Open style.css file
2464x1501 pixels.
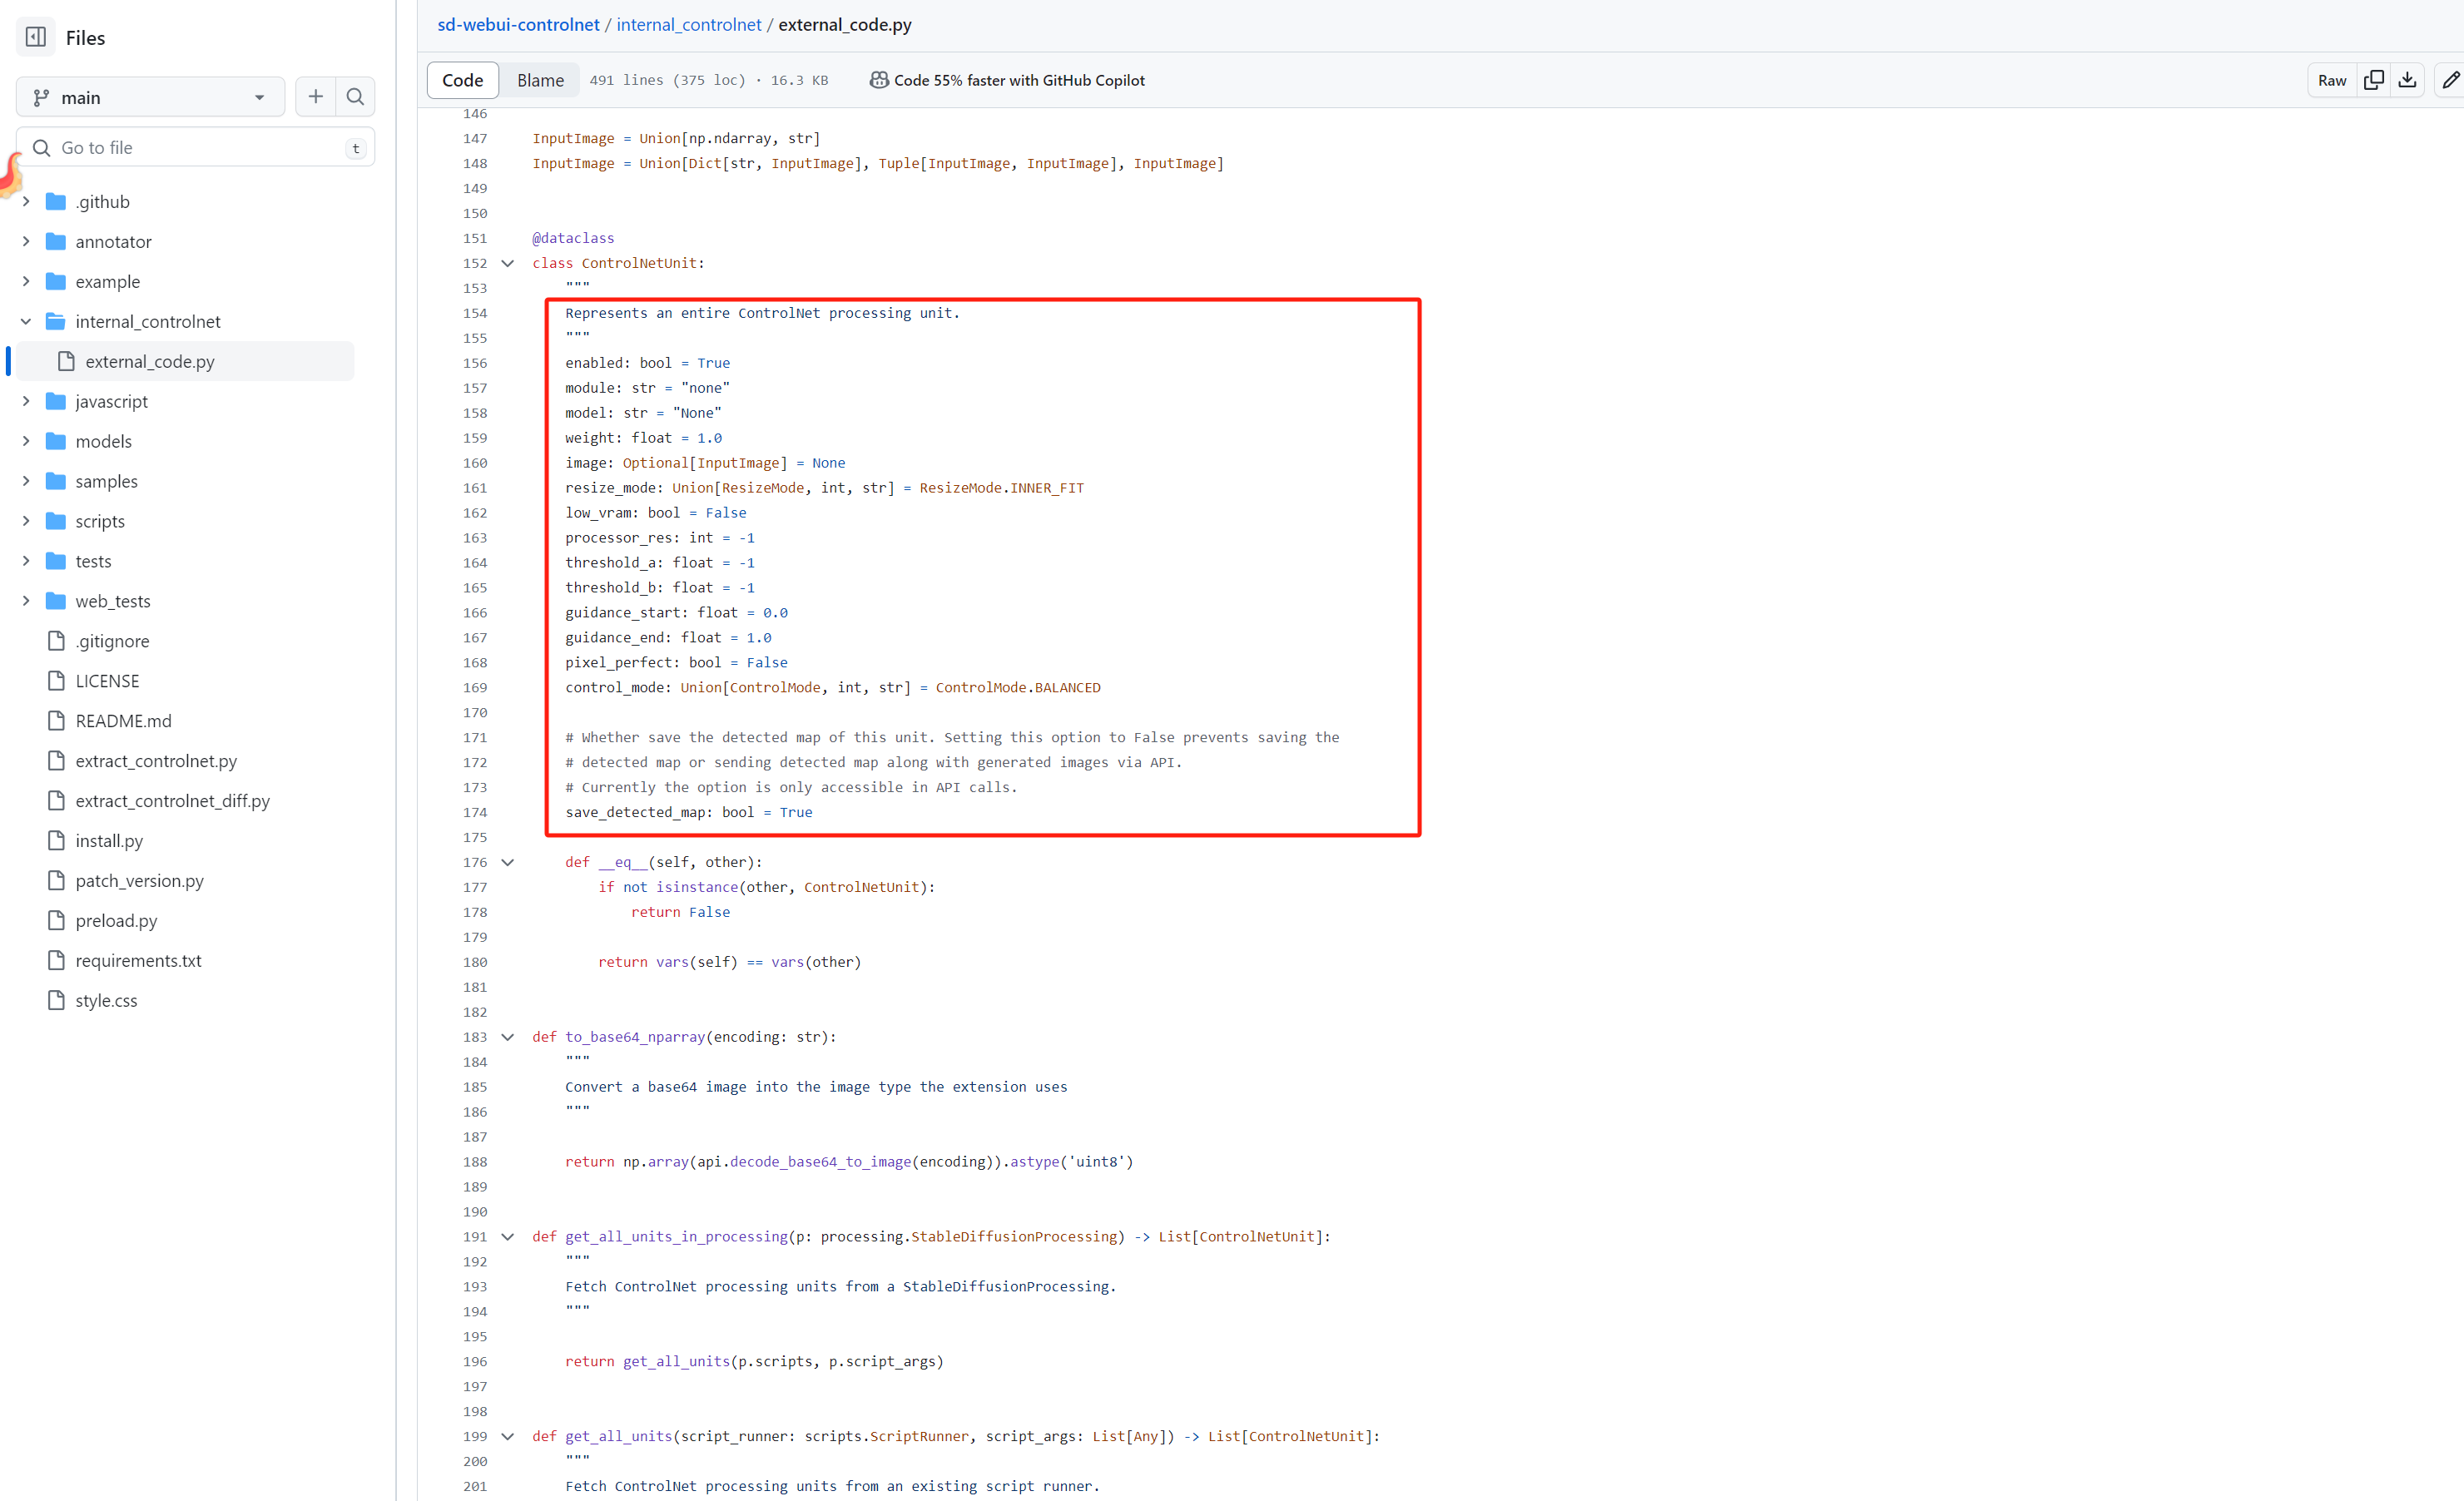[106, 1001]
